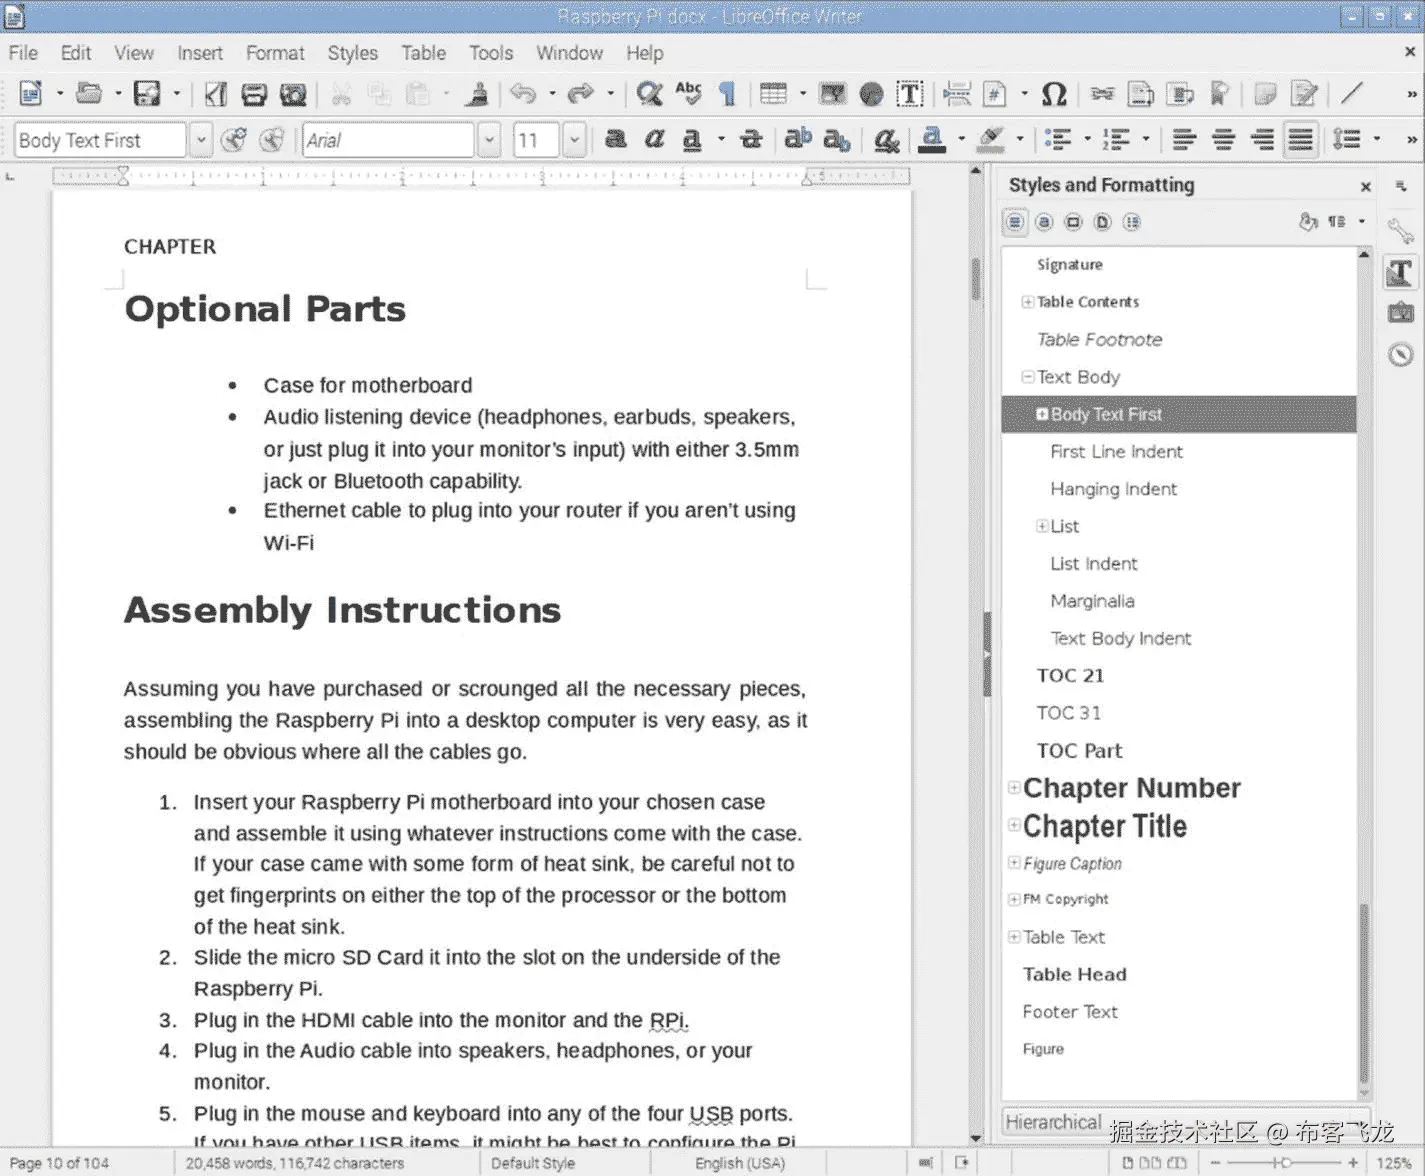Toggle strikethrough formatting
Screen dimensions: 1425x1176
(x=751, y=140)
